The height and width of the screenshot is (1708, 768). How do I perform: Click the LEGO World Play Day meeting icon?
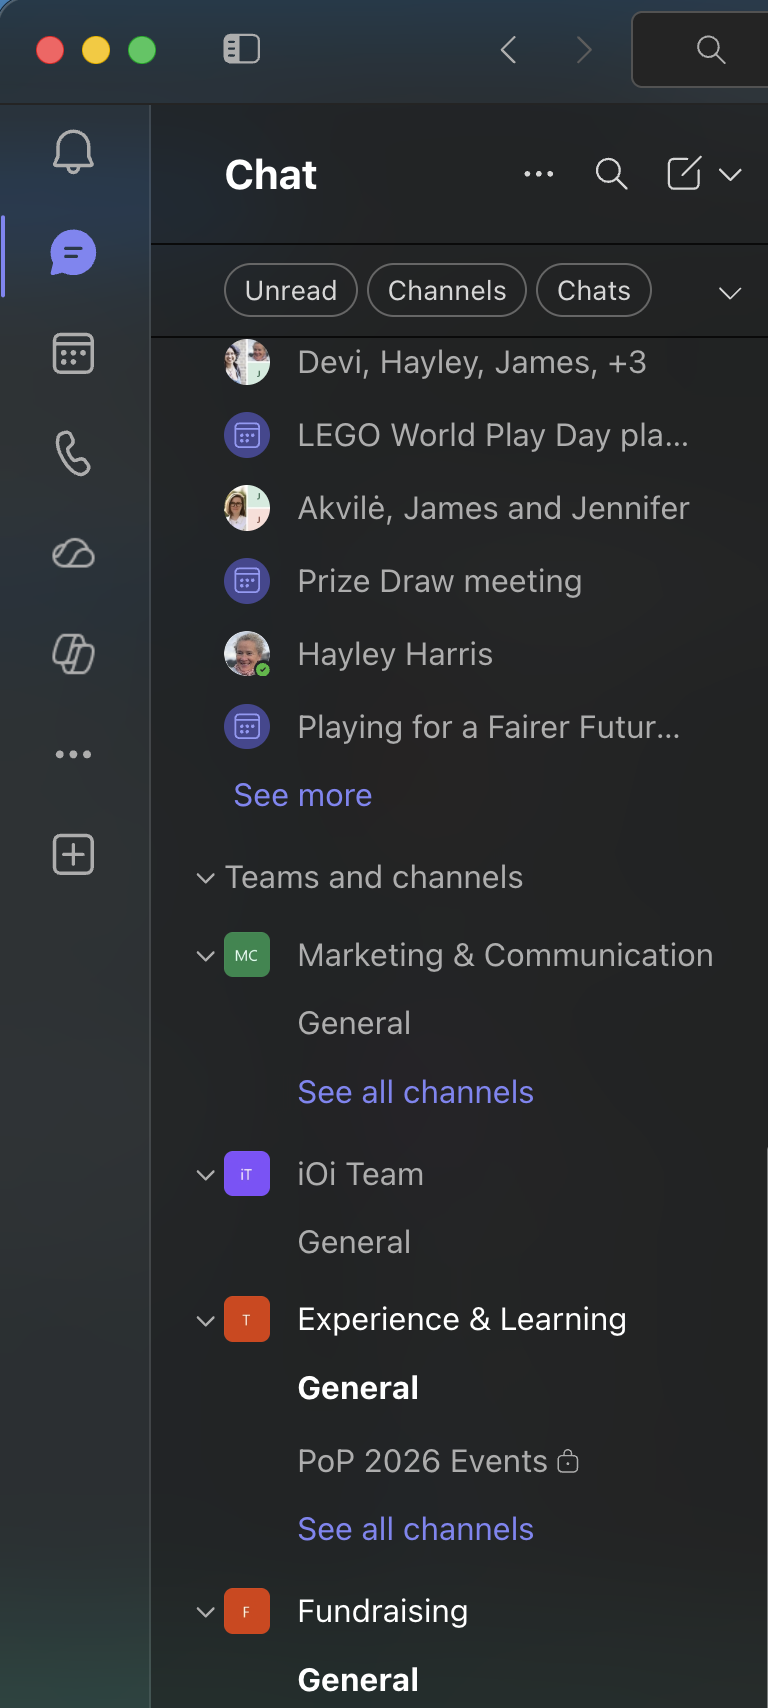[x=247, y=435]
